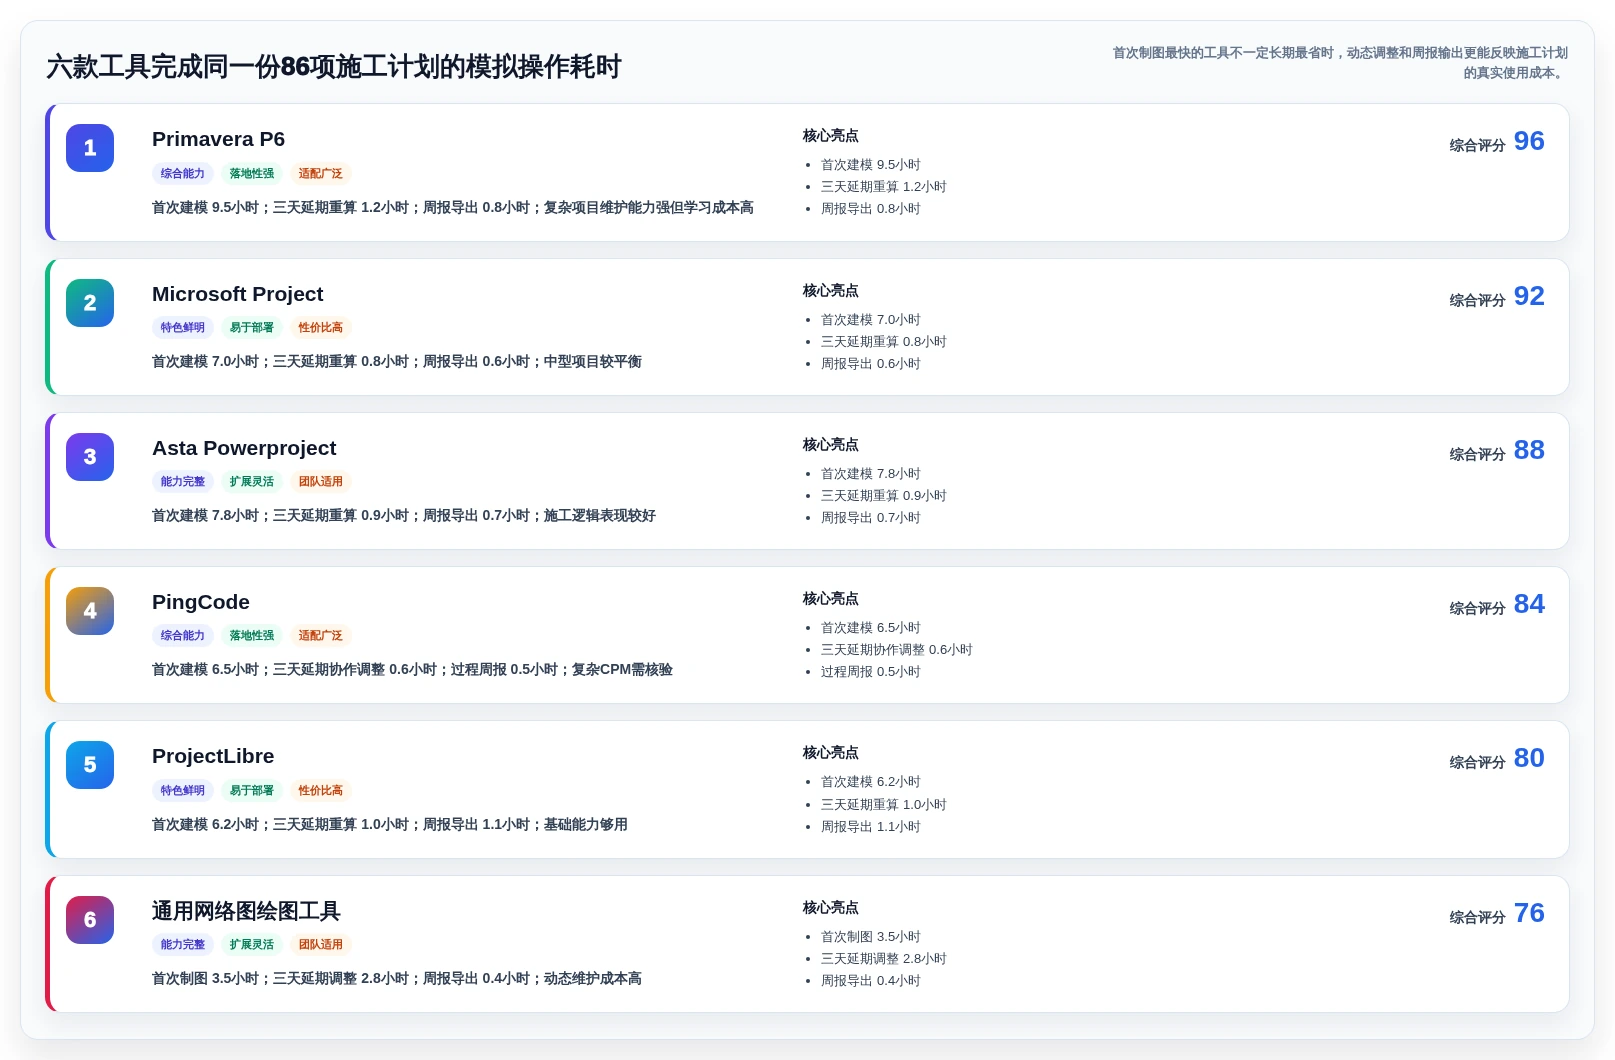Click the 通用网络图绘图工具 summary ending 动态维护成本高
The height and width of the screenshot is (1060, 1615).
pos(397,979)
